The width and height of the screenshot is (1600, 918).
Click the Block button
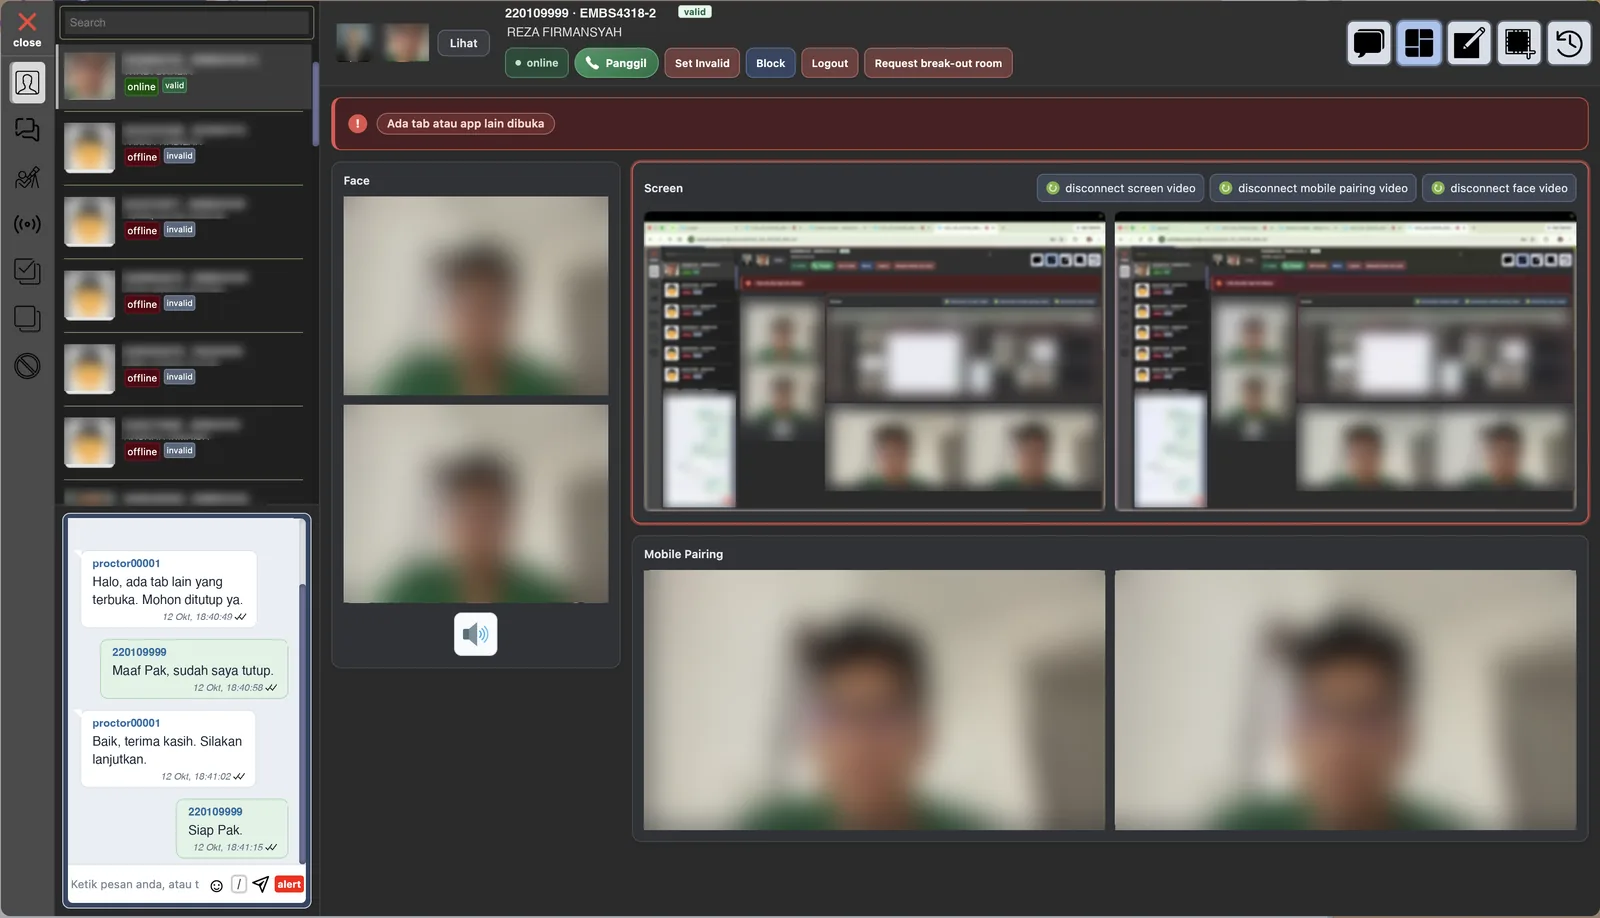pos(770,63)
